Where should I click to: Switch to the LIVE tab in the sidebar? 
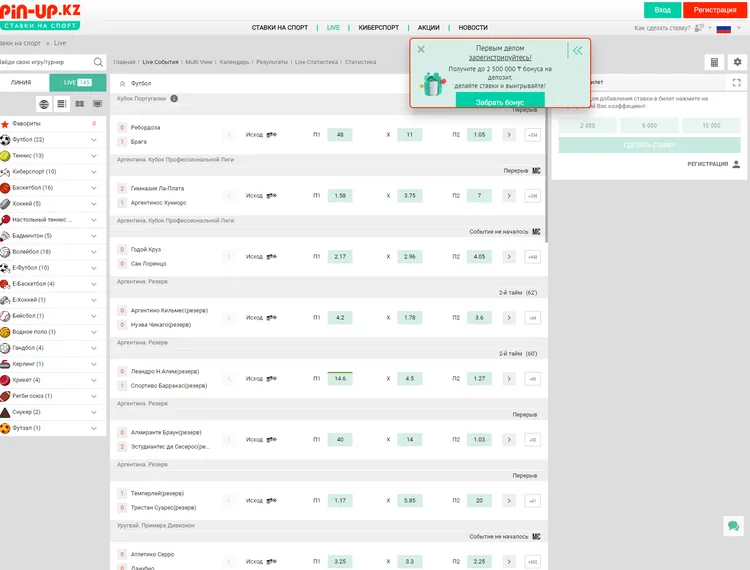[77, 82]
